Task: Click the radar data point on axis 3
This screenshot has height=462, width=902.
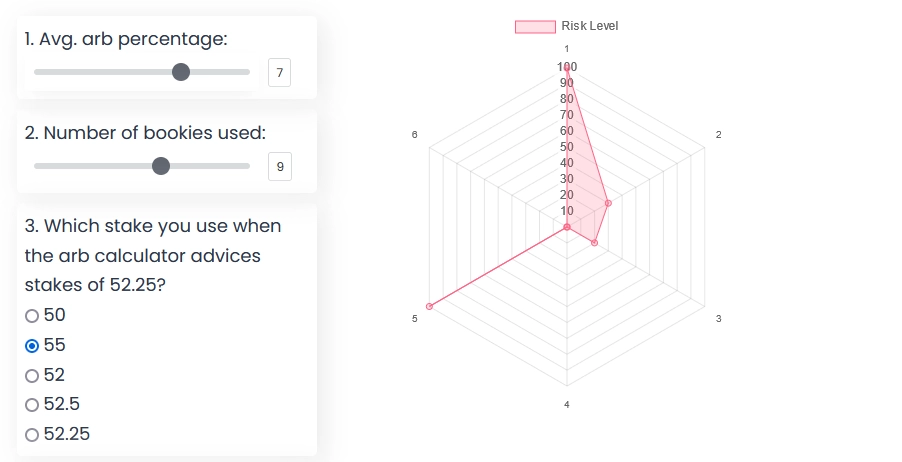Action: pos(594,242)
